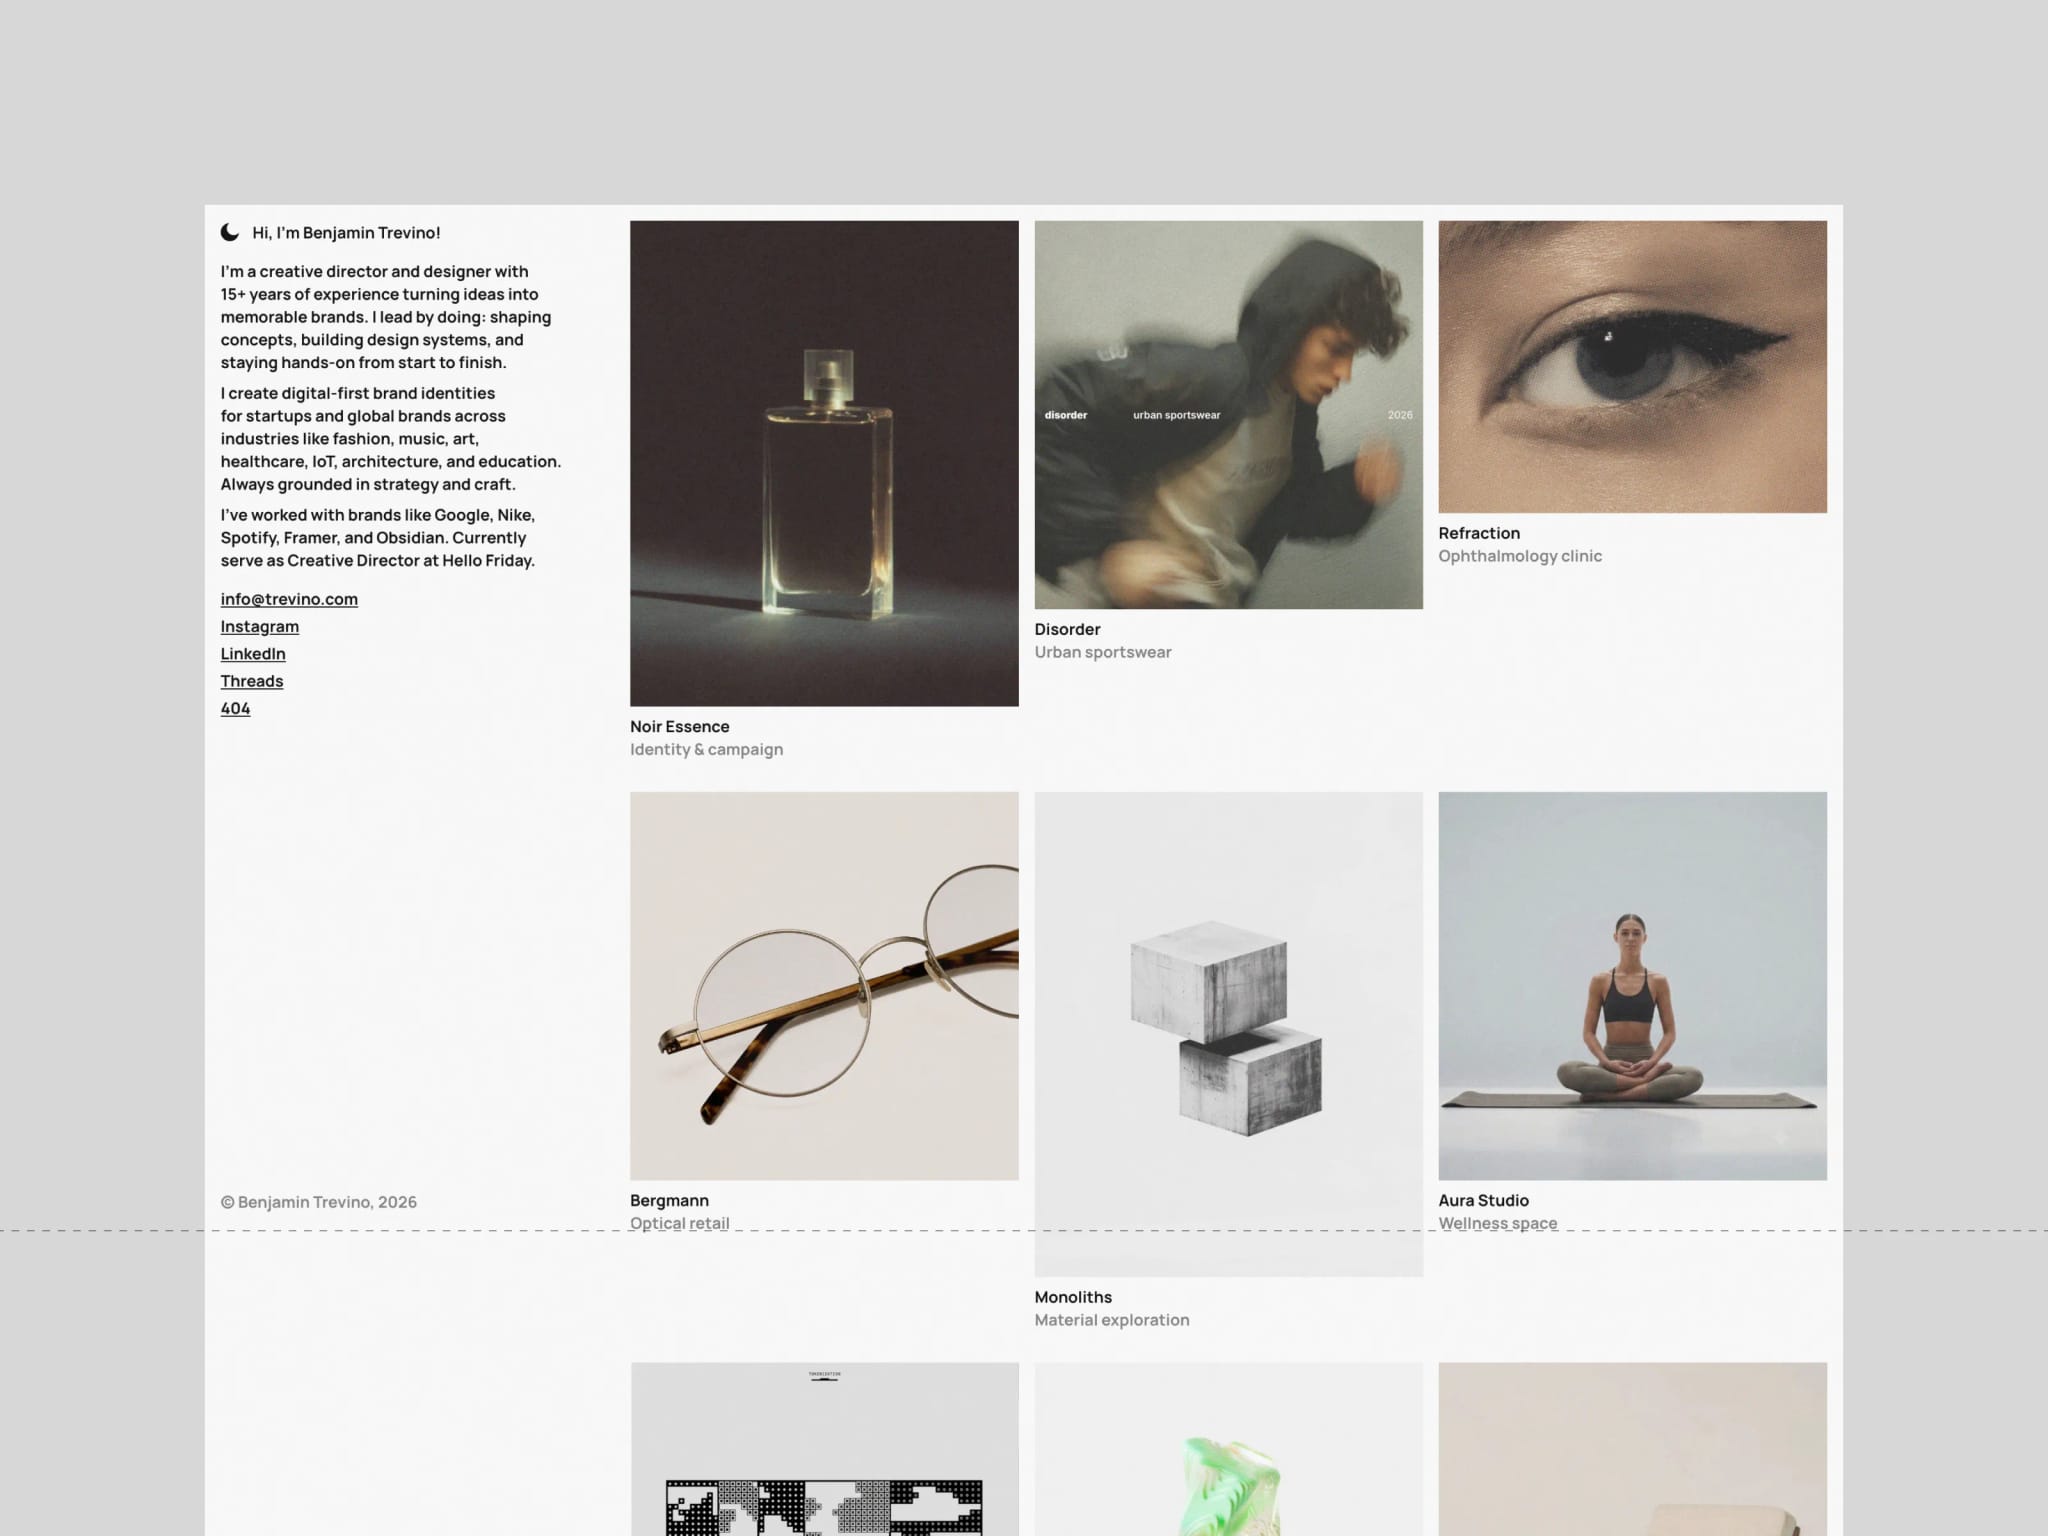Toggle dark mode with the moon icon
The image size is (2048, 1536).
tap(230, 232)
